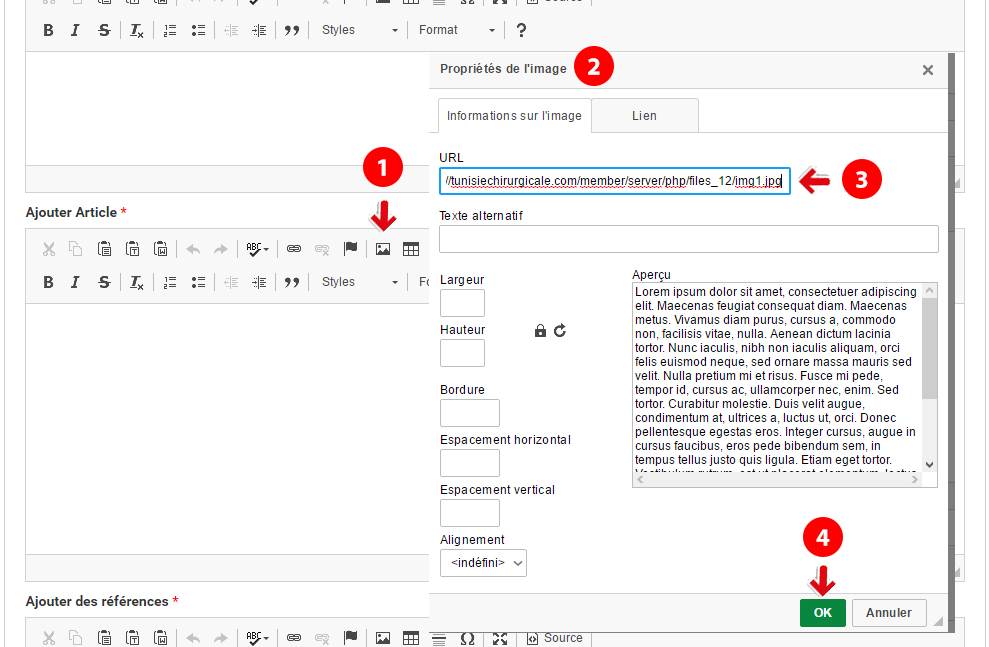Apply strikethrough in Ajouter Article editor
The image size is (989, 647).
tap(104, 282)
